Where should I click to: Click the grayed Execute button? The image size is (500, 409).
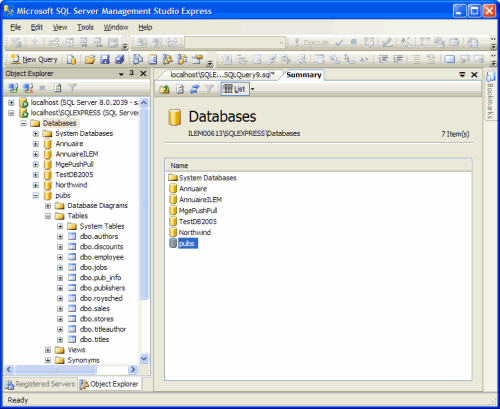click(312, 42)
